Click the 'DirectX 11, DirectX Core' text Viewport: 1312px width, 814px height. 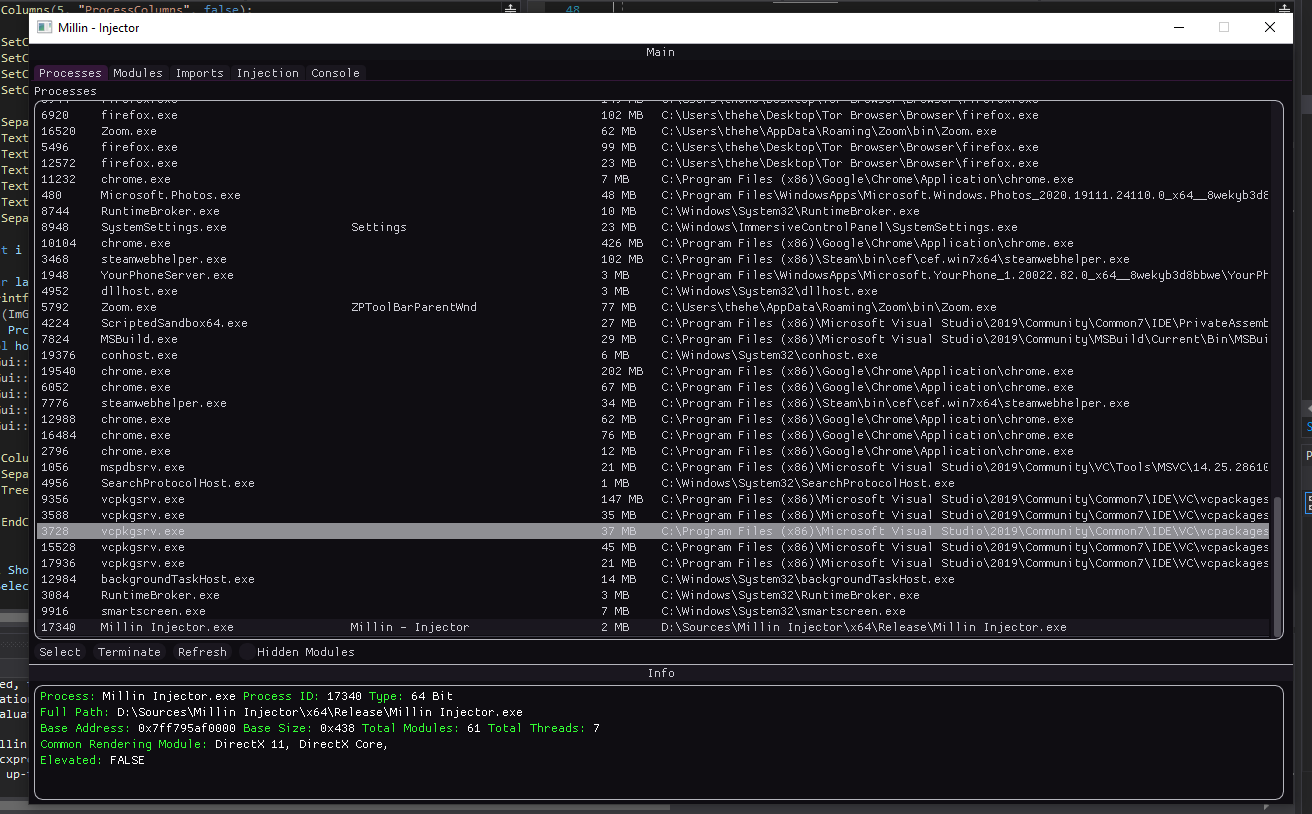pos(301,744)
